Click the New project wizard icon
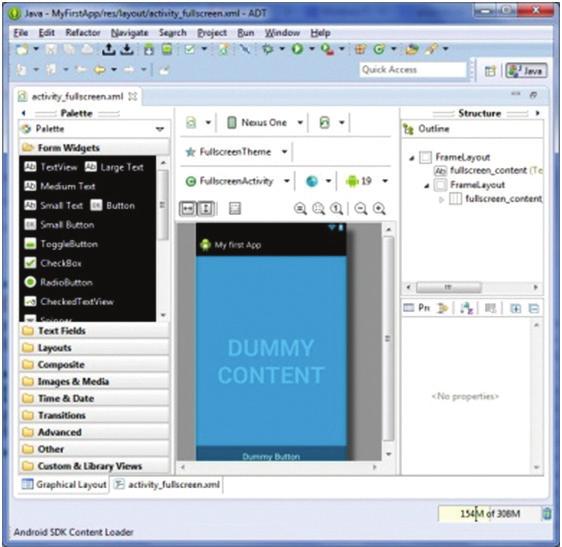The height and width of the screenshot is (547, 562). (x=22, y=49)
